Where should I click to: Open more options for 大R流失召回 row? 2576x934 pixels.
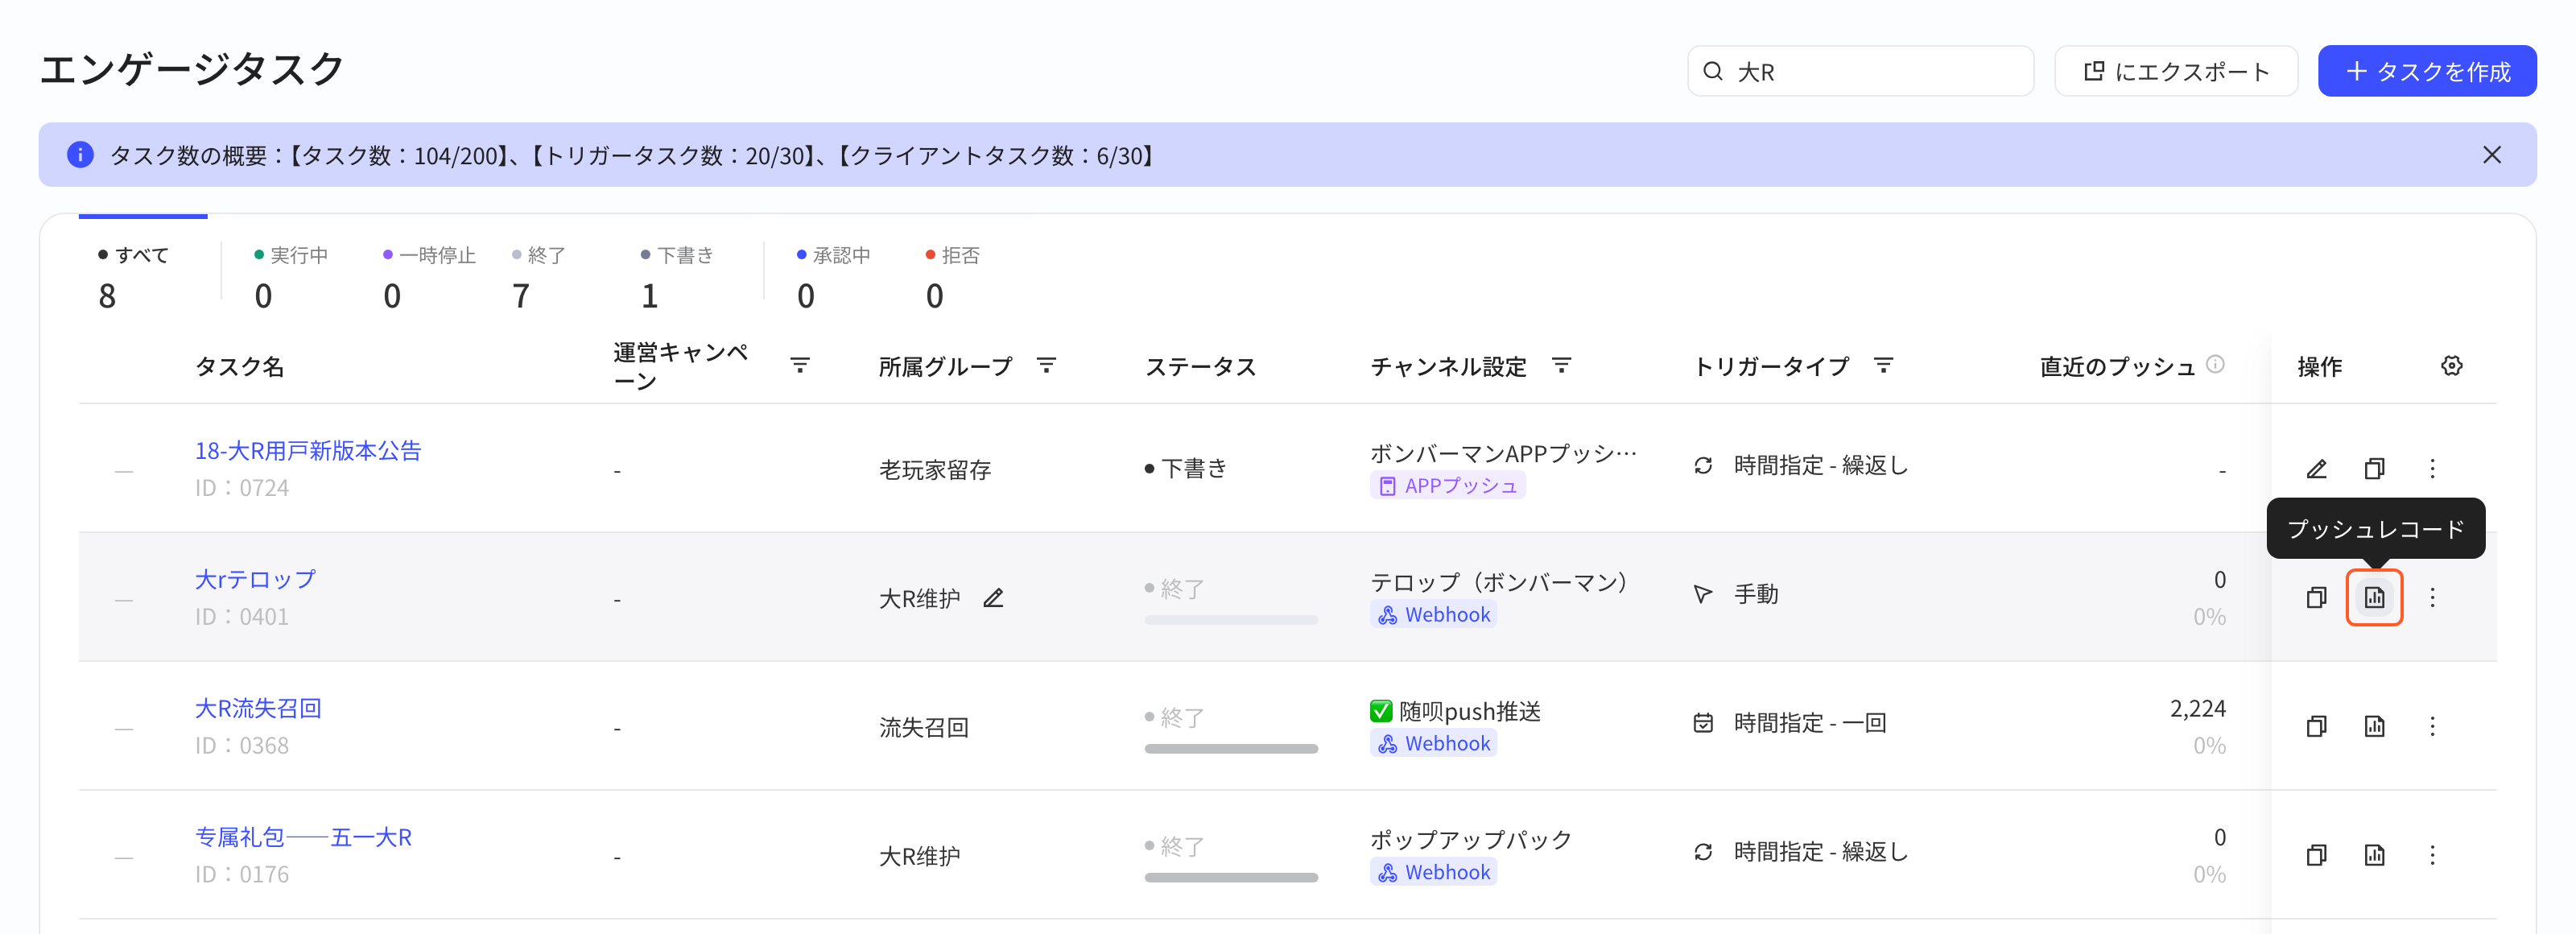click(2433, 726)
